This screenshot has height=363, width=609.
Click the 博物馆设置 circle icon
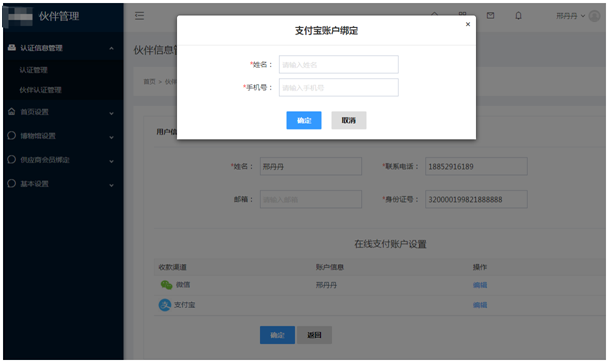12,135
